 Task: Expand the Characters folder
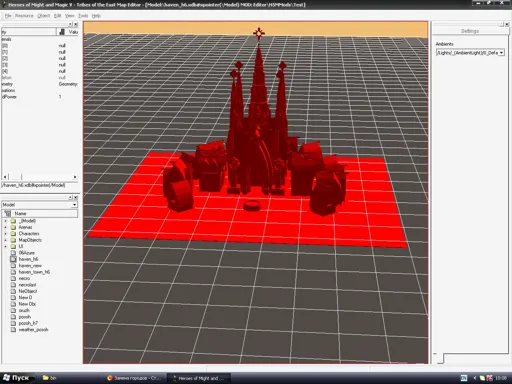click(x=5, y=234)
